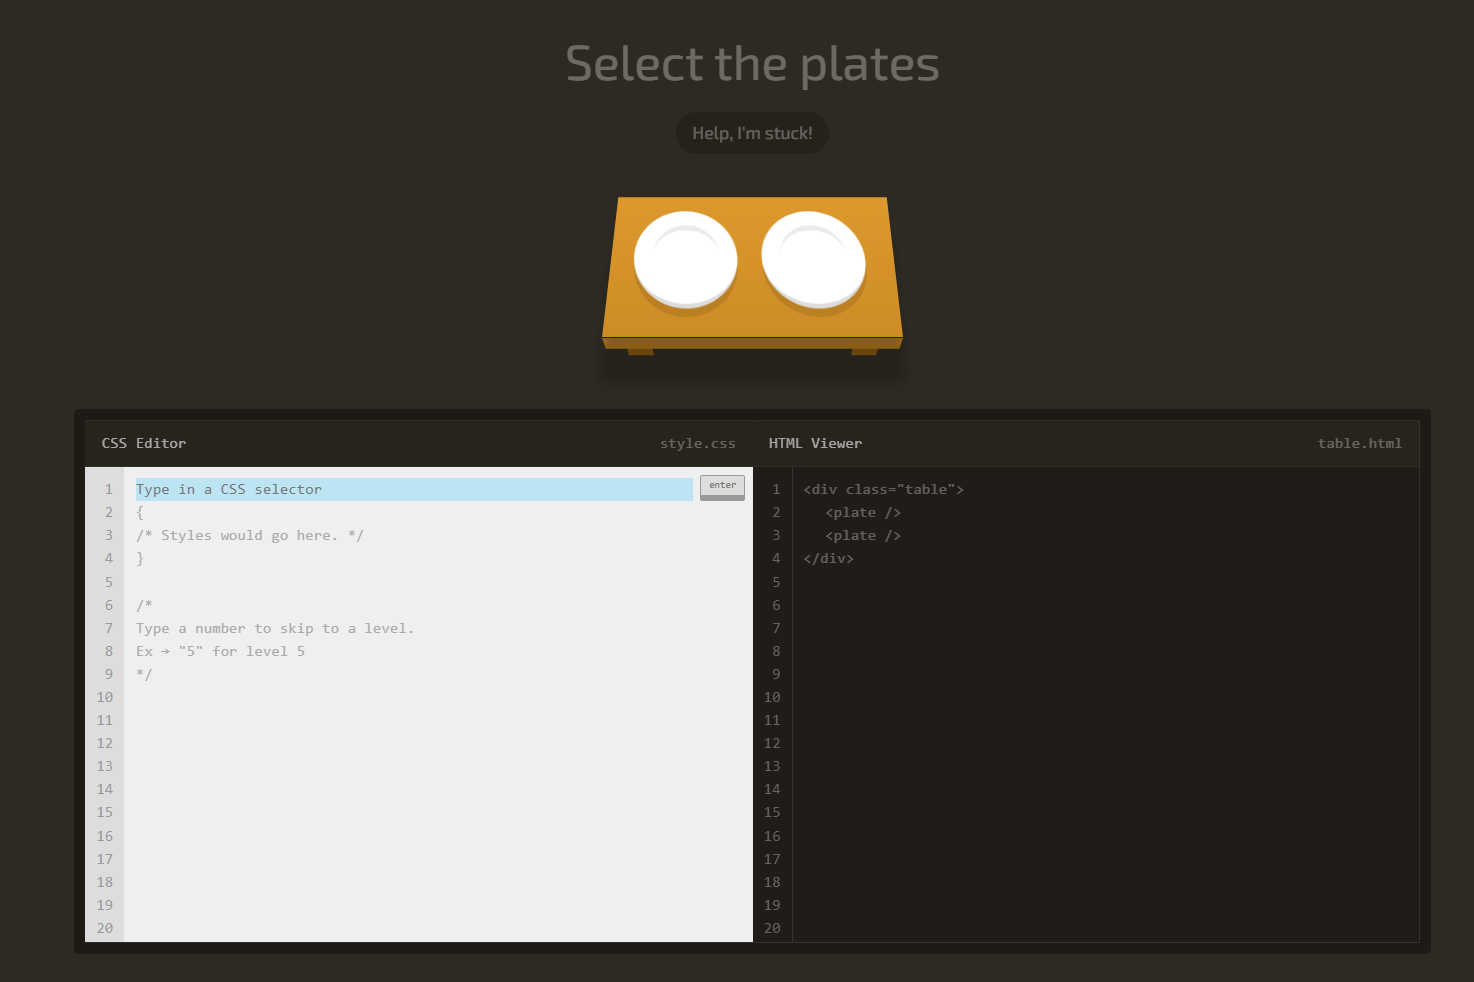Click the style.css file label
1474x982 pixels.
[698, 443]
